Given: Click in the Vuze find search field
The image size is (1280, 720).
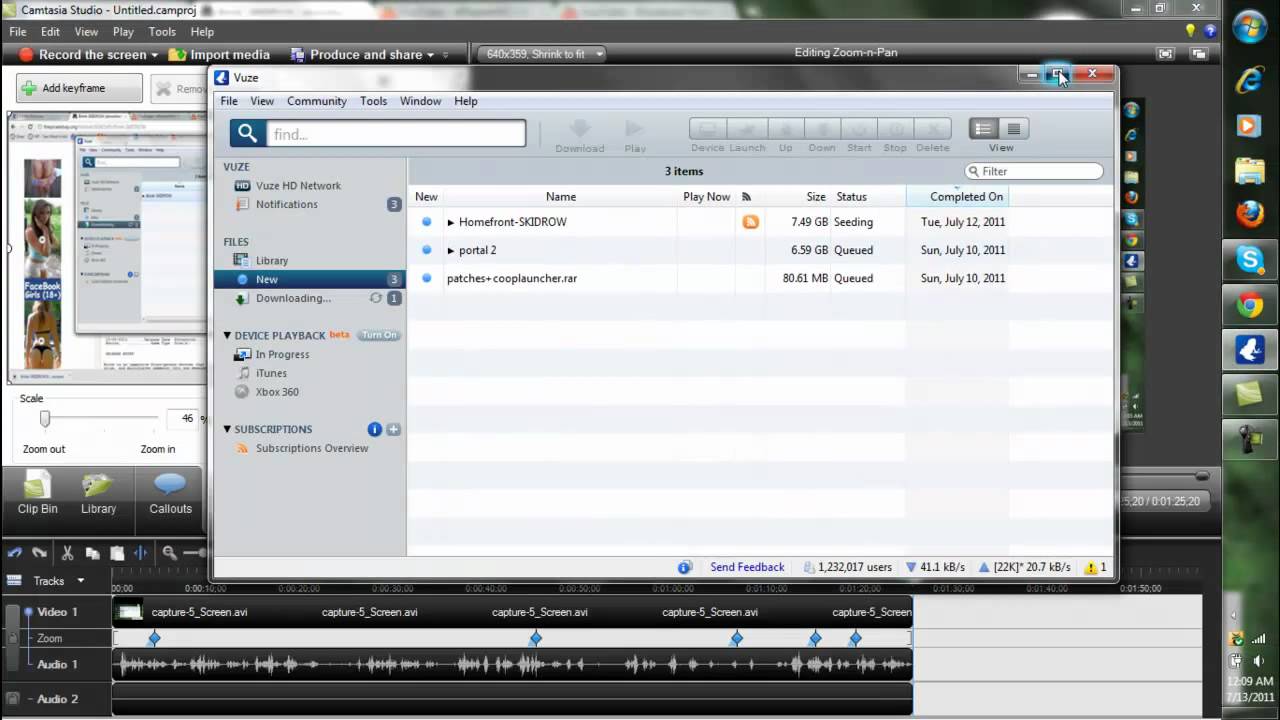Looking at the screenshot, I should [x=395, y=133].
